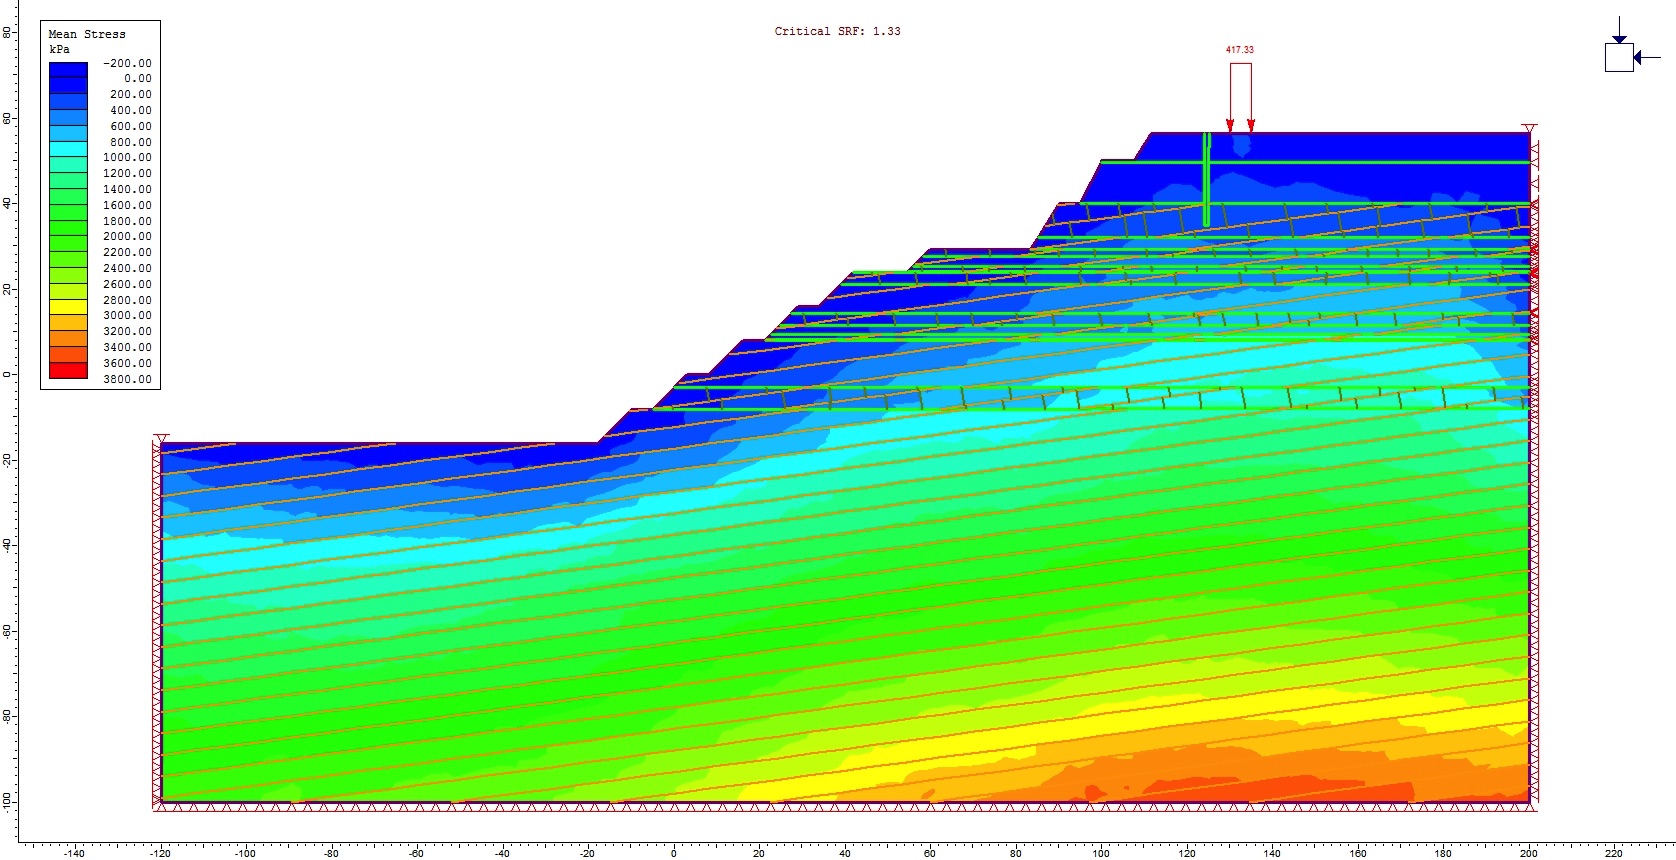The width and height of the screenshot is (1676, 860).
Task: Click the 400.00 legend value
Action: [131, 110]
